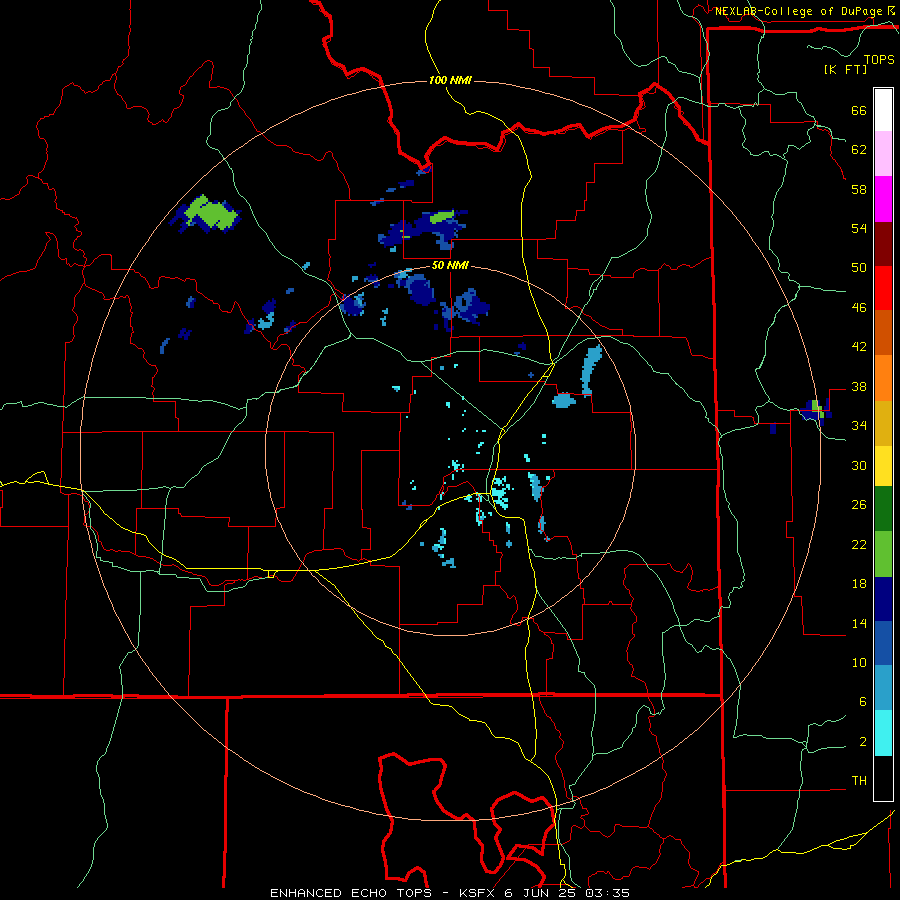Image resolution: width=900 pixels, height=900 pixels.
Task: Click the '66' legend value
Action: click(x=859, y=111)
